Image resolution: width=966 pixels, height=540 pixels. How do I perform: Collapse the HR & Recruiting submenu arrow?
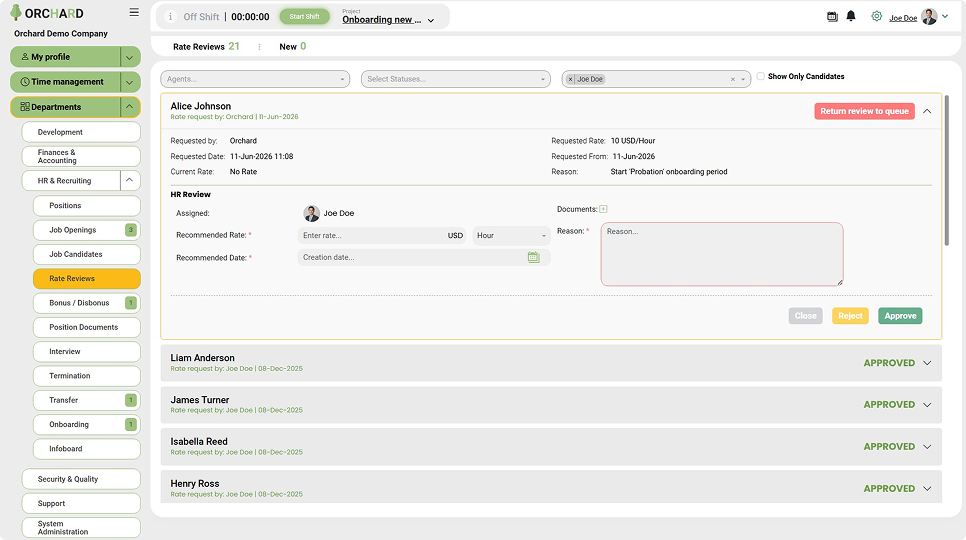pyautogui.click(x=129, y=180)
